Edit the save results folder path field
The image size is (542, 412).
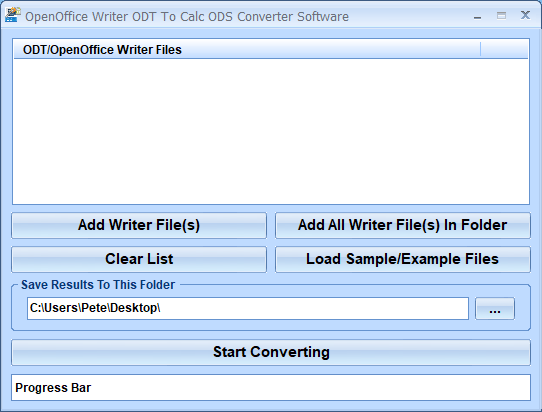[248, 308]
